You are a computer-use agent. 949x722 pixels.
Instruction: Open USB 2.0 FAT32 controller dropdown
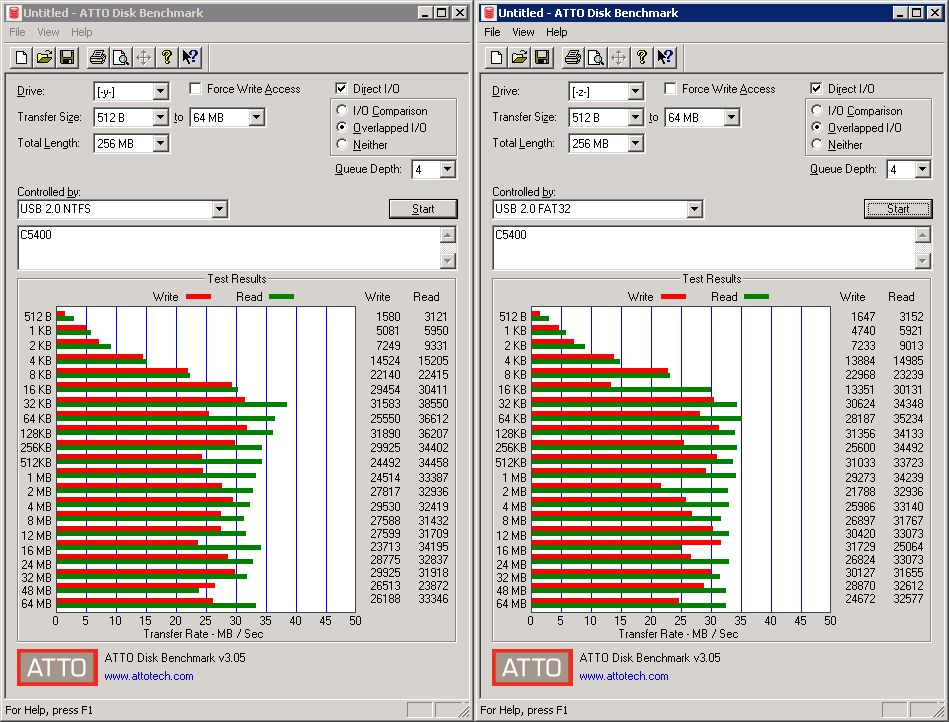[695, 209]
